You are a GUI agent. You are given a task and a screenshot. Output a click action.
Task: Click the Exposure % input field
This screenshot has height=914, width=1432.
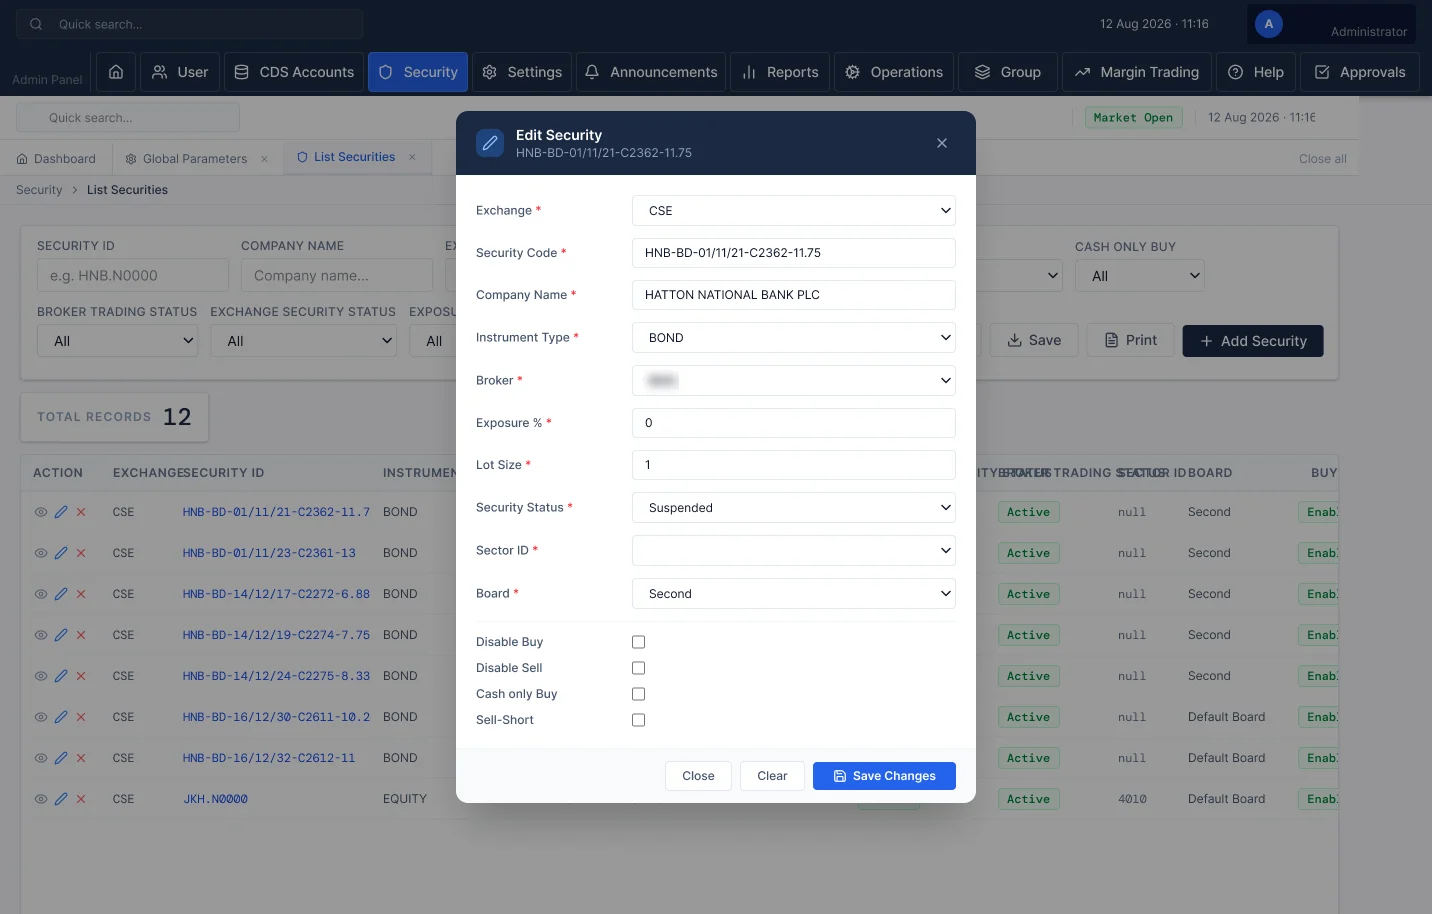click(x=794, y=423)
